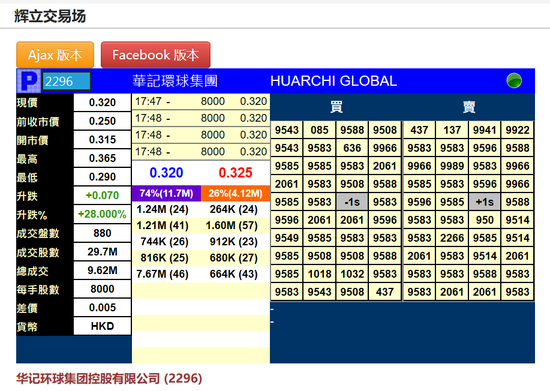The height and width of the screenshot is (391, 550).
Task: Click the red ask price 0.325
Action: click(x=235, y=173)
